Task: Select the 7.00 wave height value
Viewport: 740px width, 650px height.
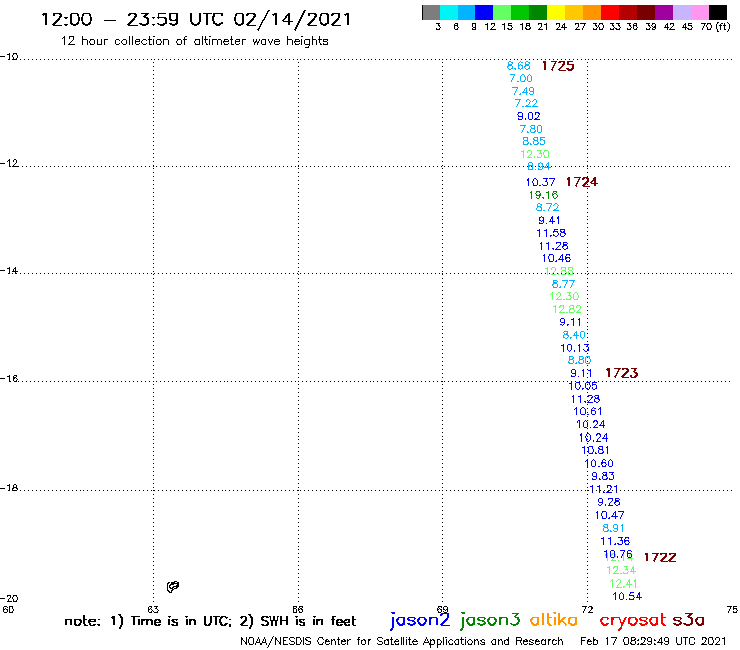Action: point(521,78)
